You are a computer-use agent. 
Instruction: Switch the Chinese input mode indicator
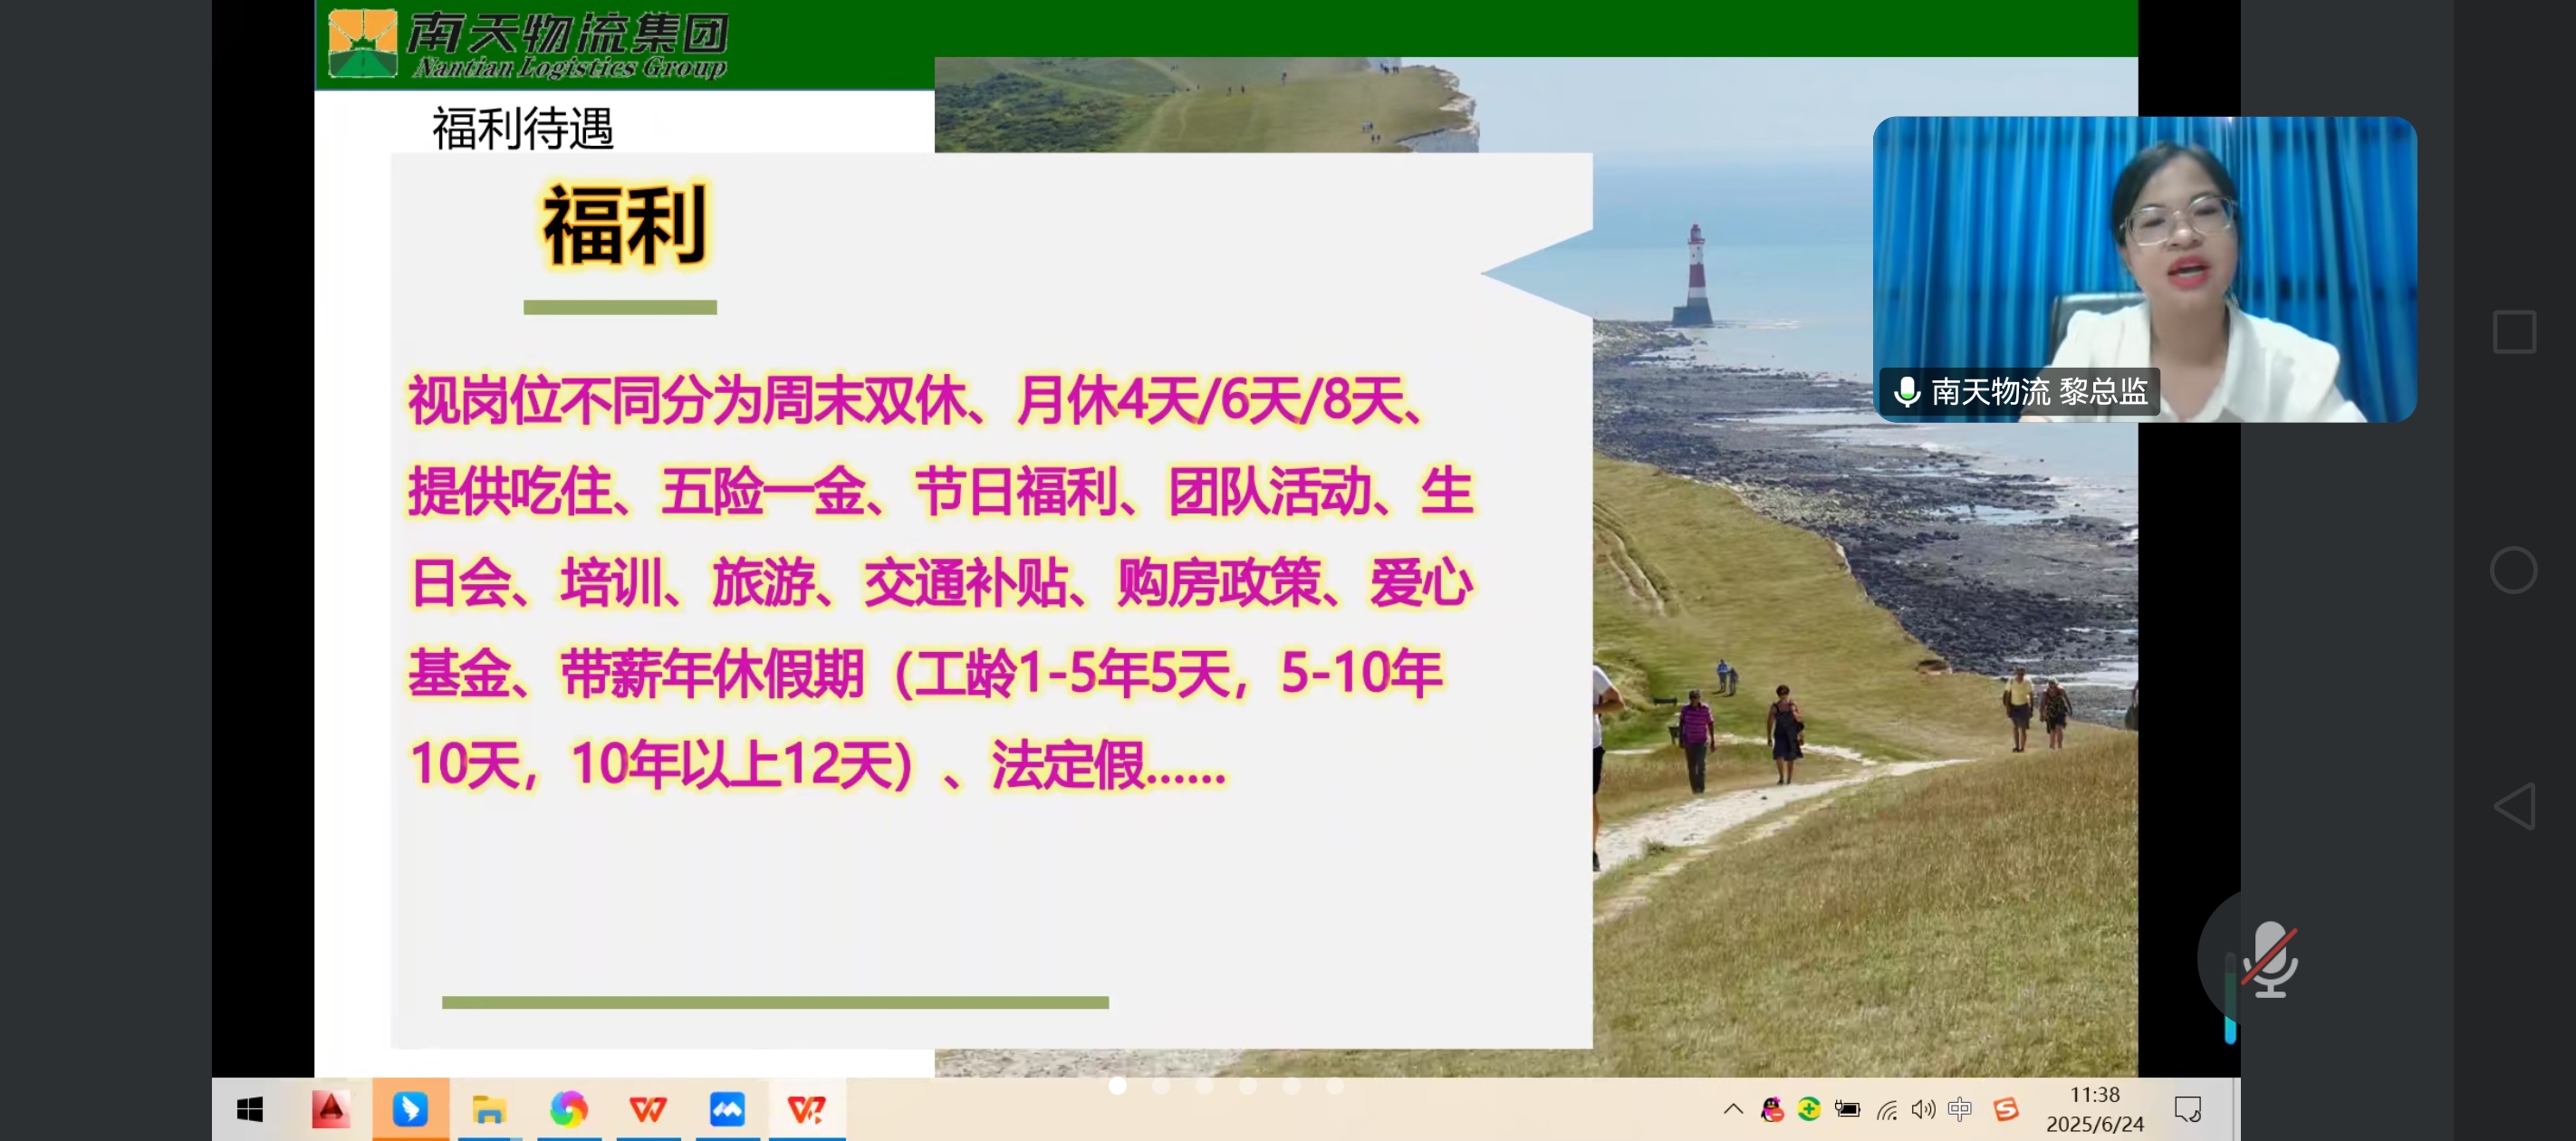click(1960, 1109)
